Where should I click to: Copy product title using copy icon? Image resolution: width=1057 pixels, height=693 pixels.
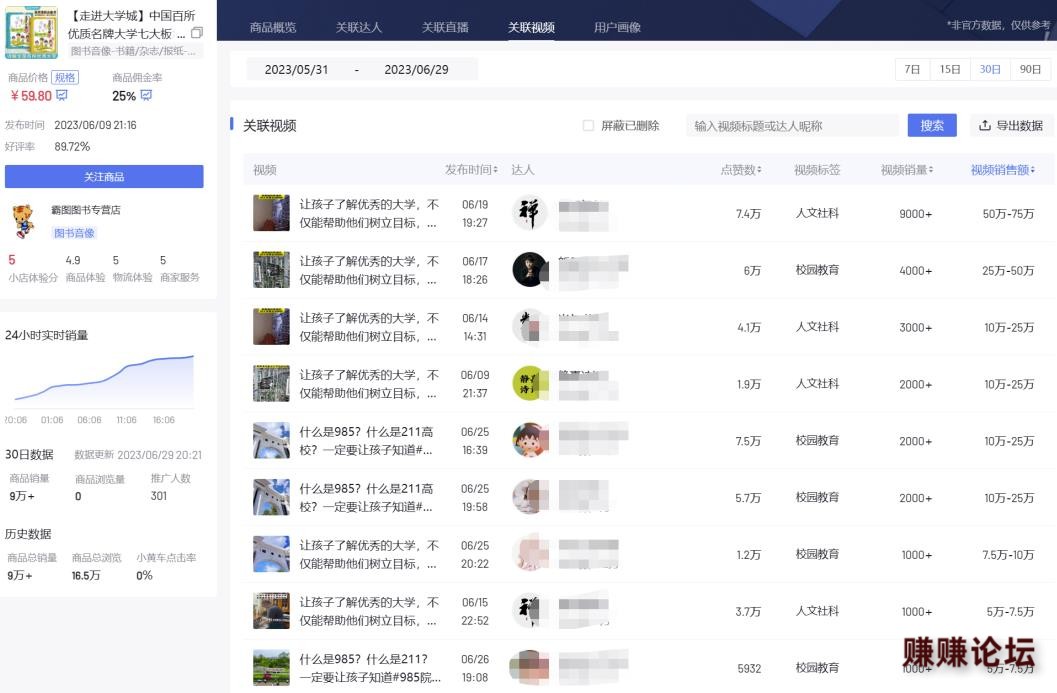(197, 33)
